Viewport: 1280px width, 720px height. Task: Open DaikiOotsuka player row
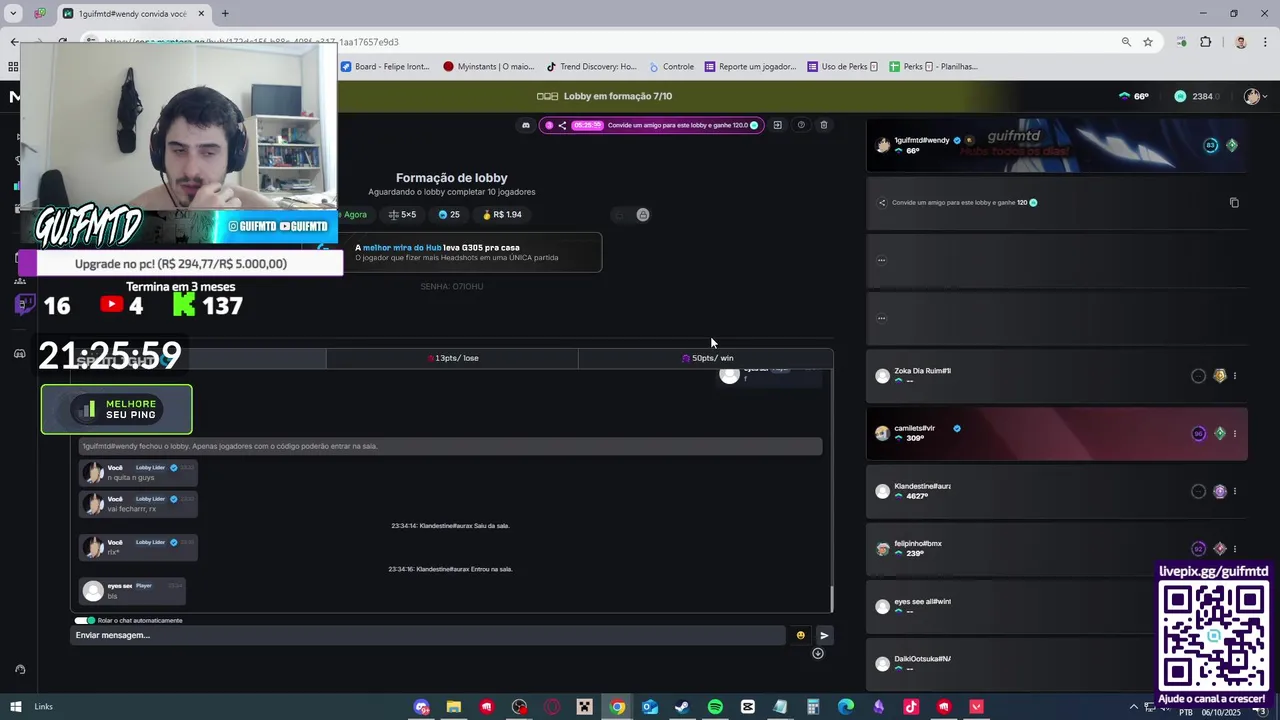pyautogui.click(x=1010, y=664)
